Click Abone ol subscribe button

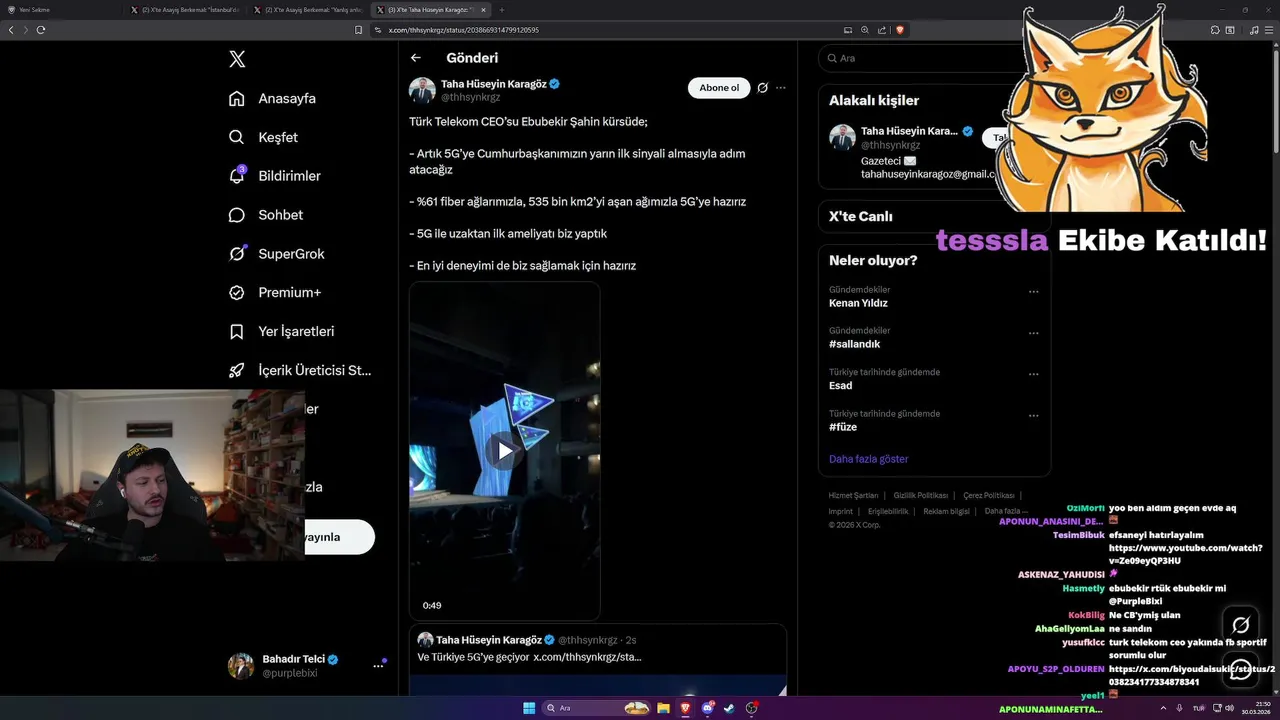(719, 88)
